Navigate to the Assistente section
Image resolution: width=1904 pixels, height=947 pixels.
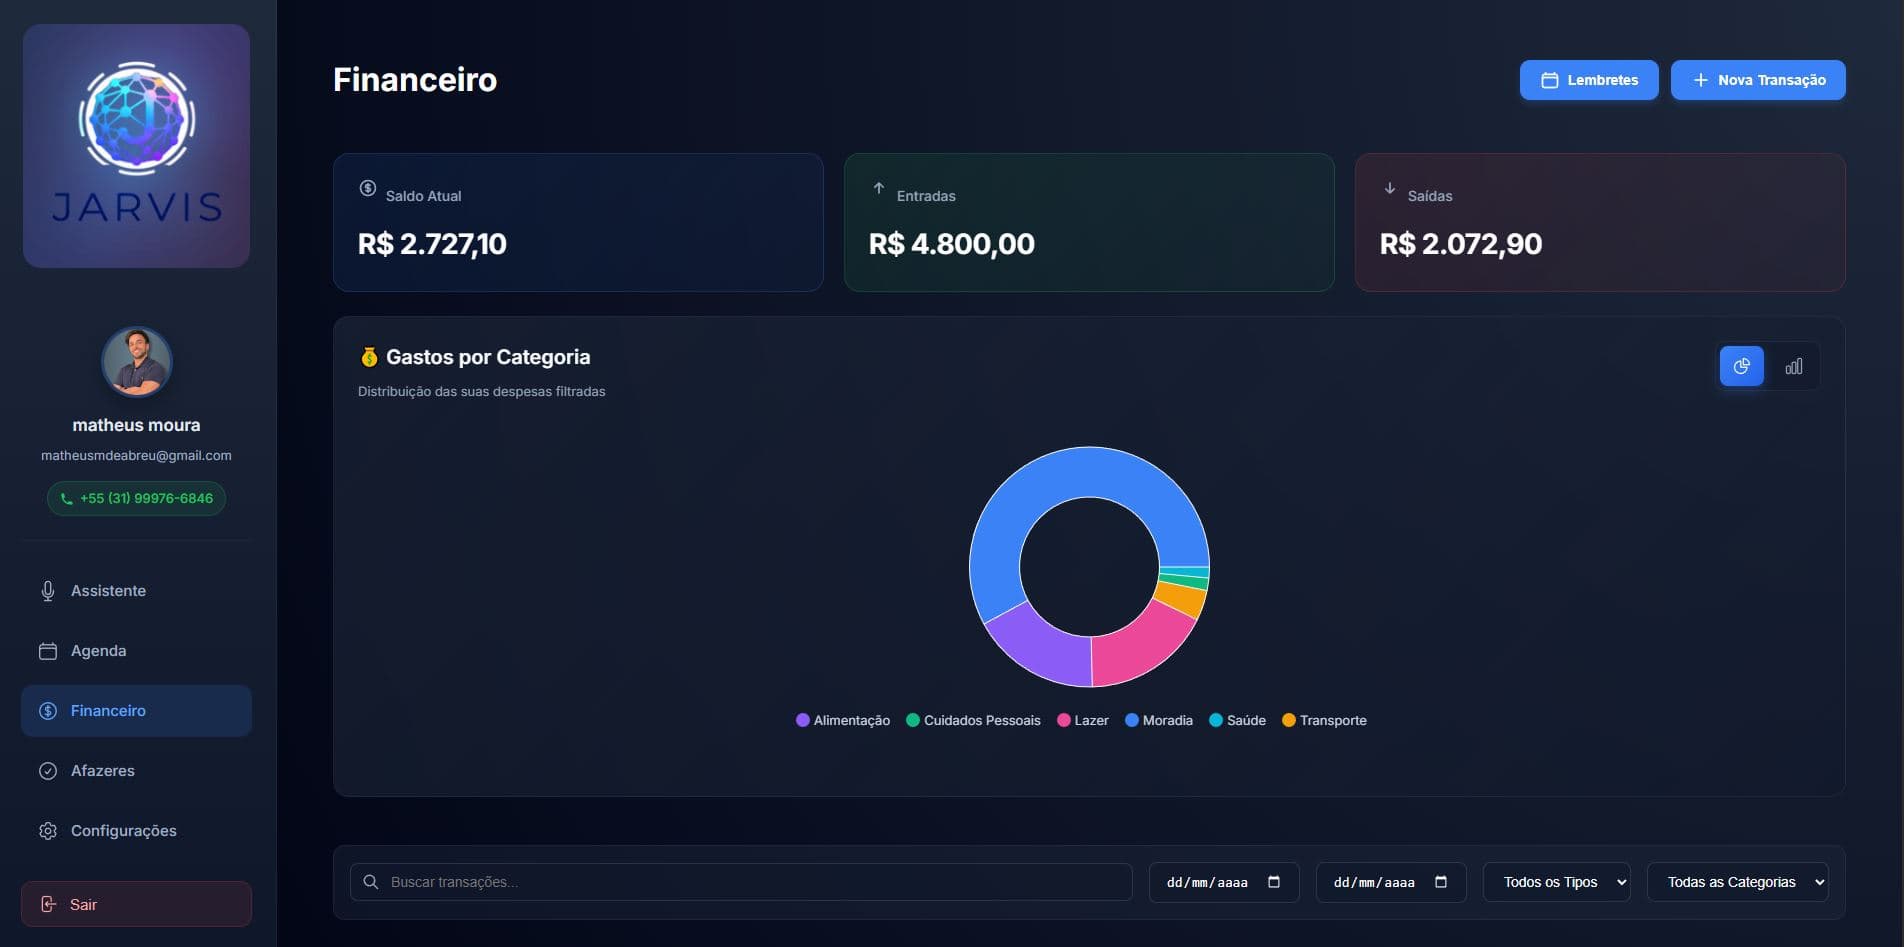108,590
